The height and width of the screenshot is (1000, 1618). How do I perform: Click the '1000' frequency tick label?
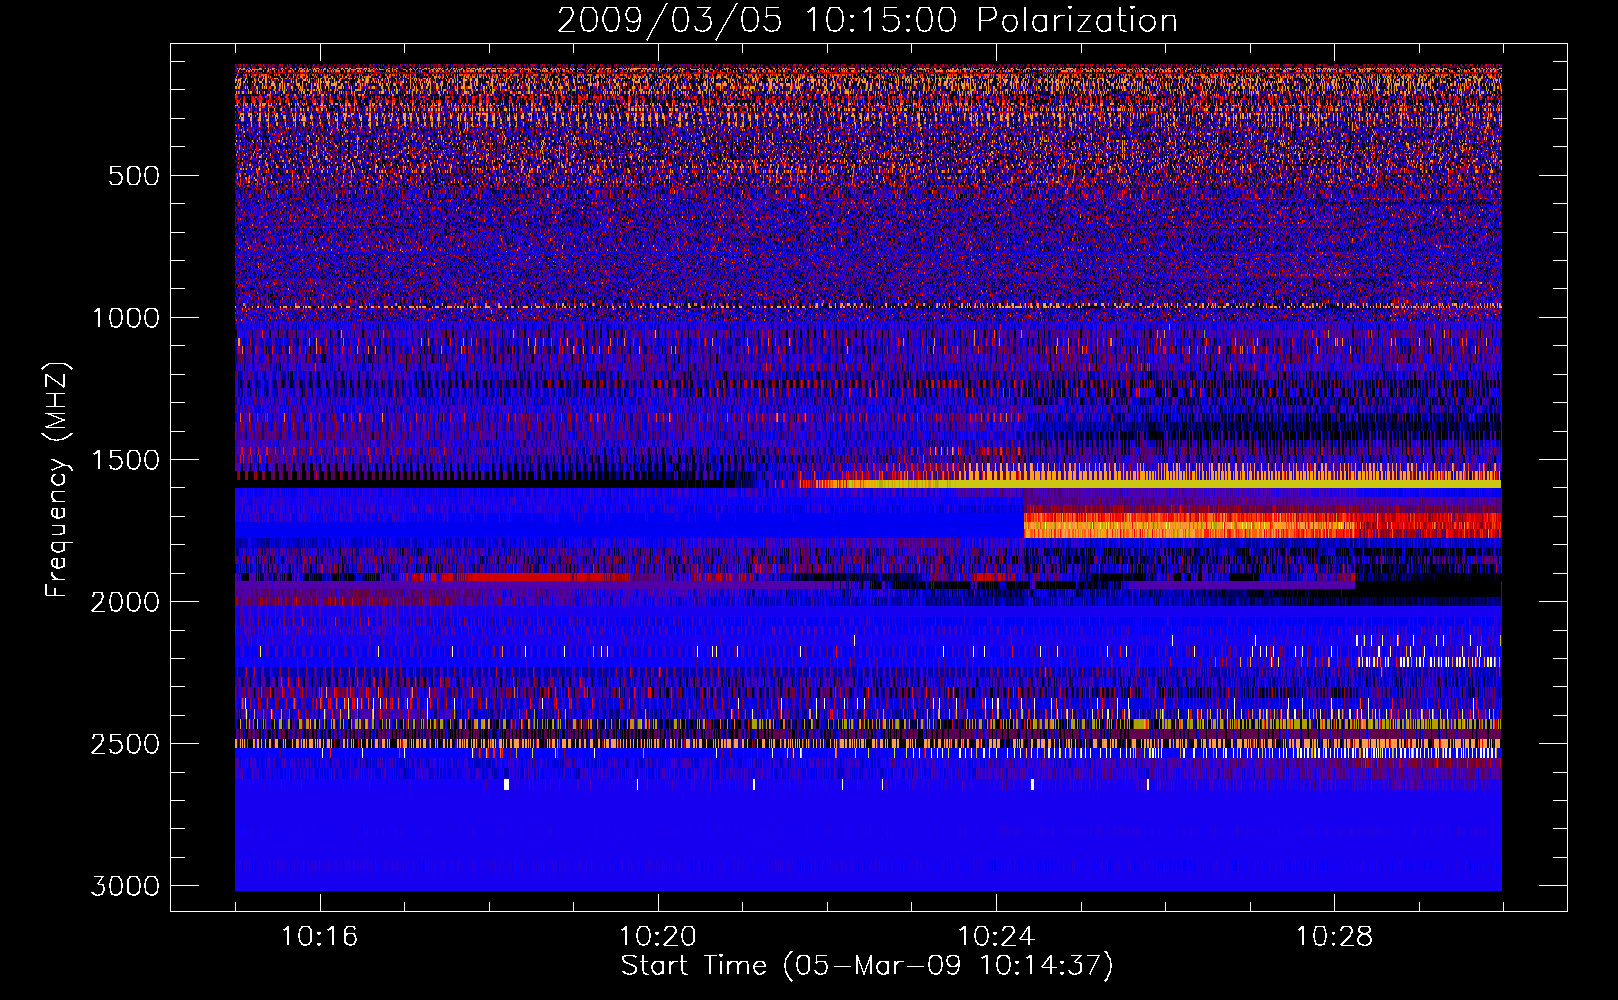point(126,318)
